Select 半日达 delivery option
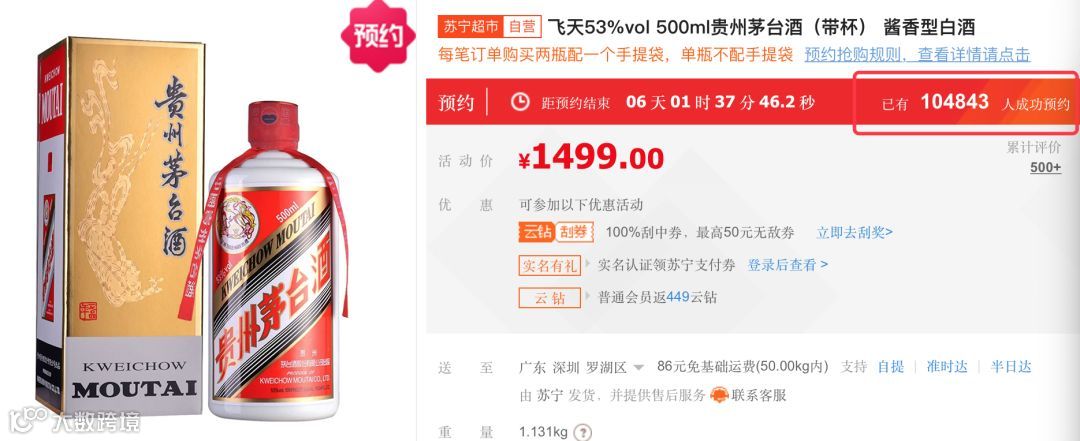1080x441 pixels. [1011, 367]
